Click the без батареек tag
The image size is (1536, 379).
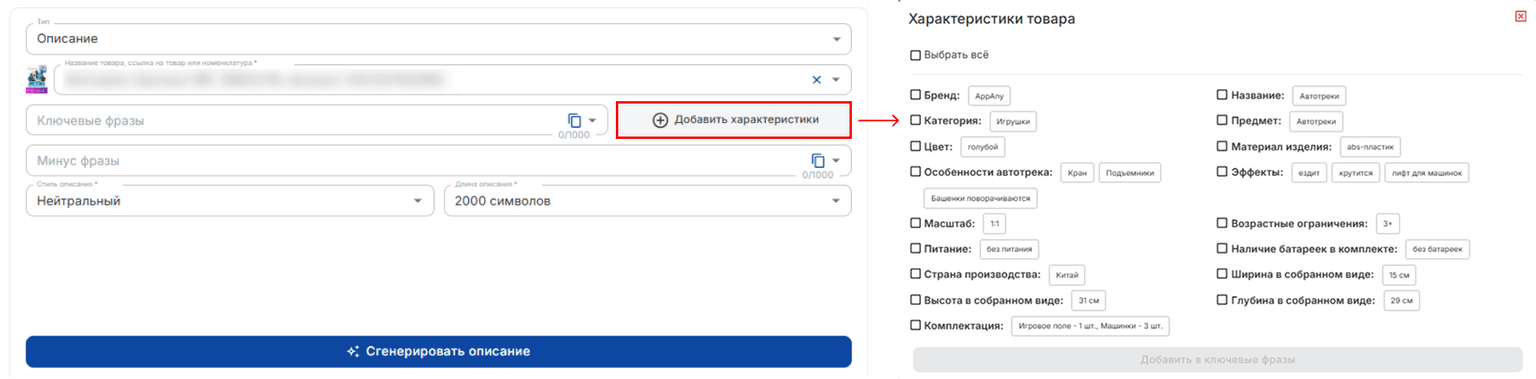pyautogui.click(x=1437, y=250)
